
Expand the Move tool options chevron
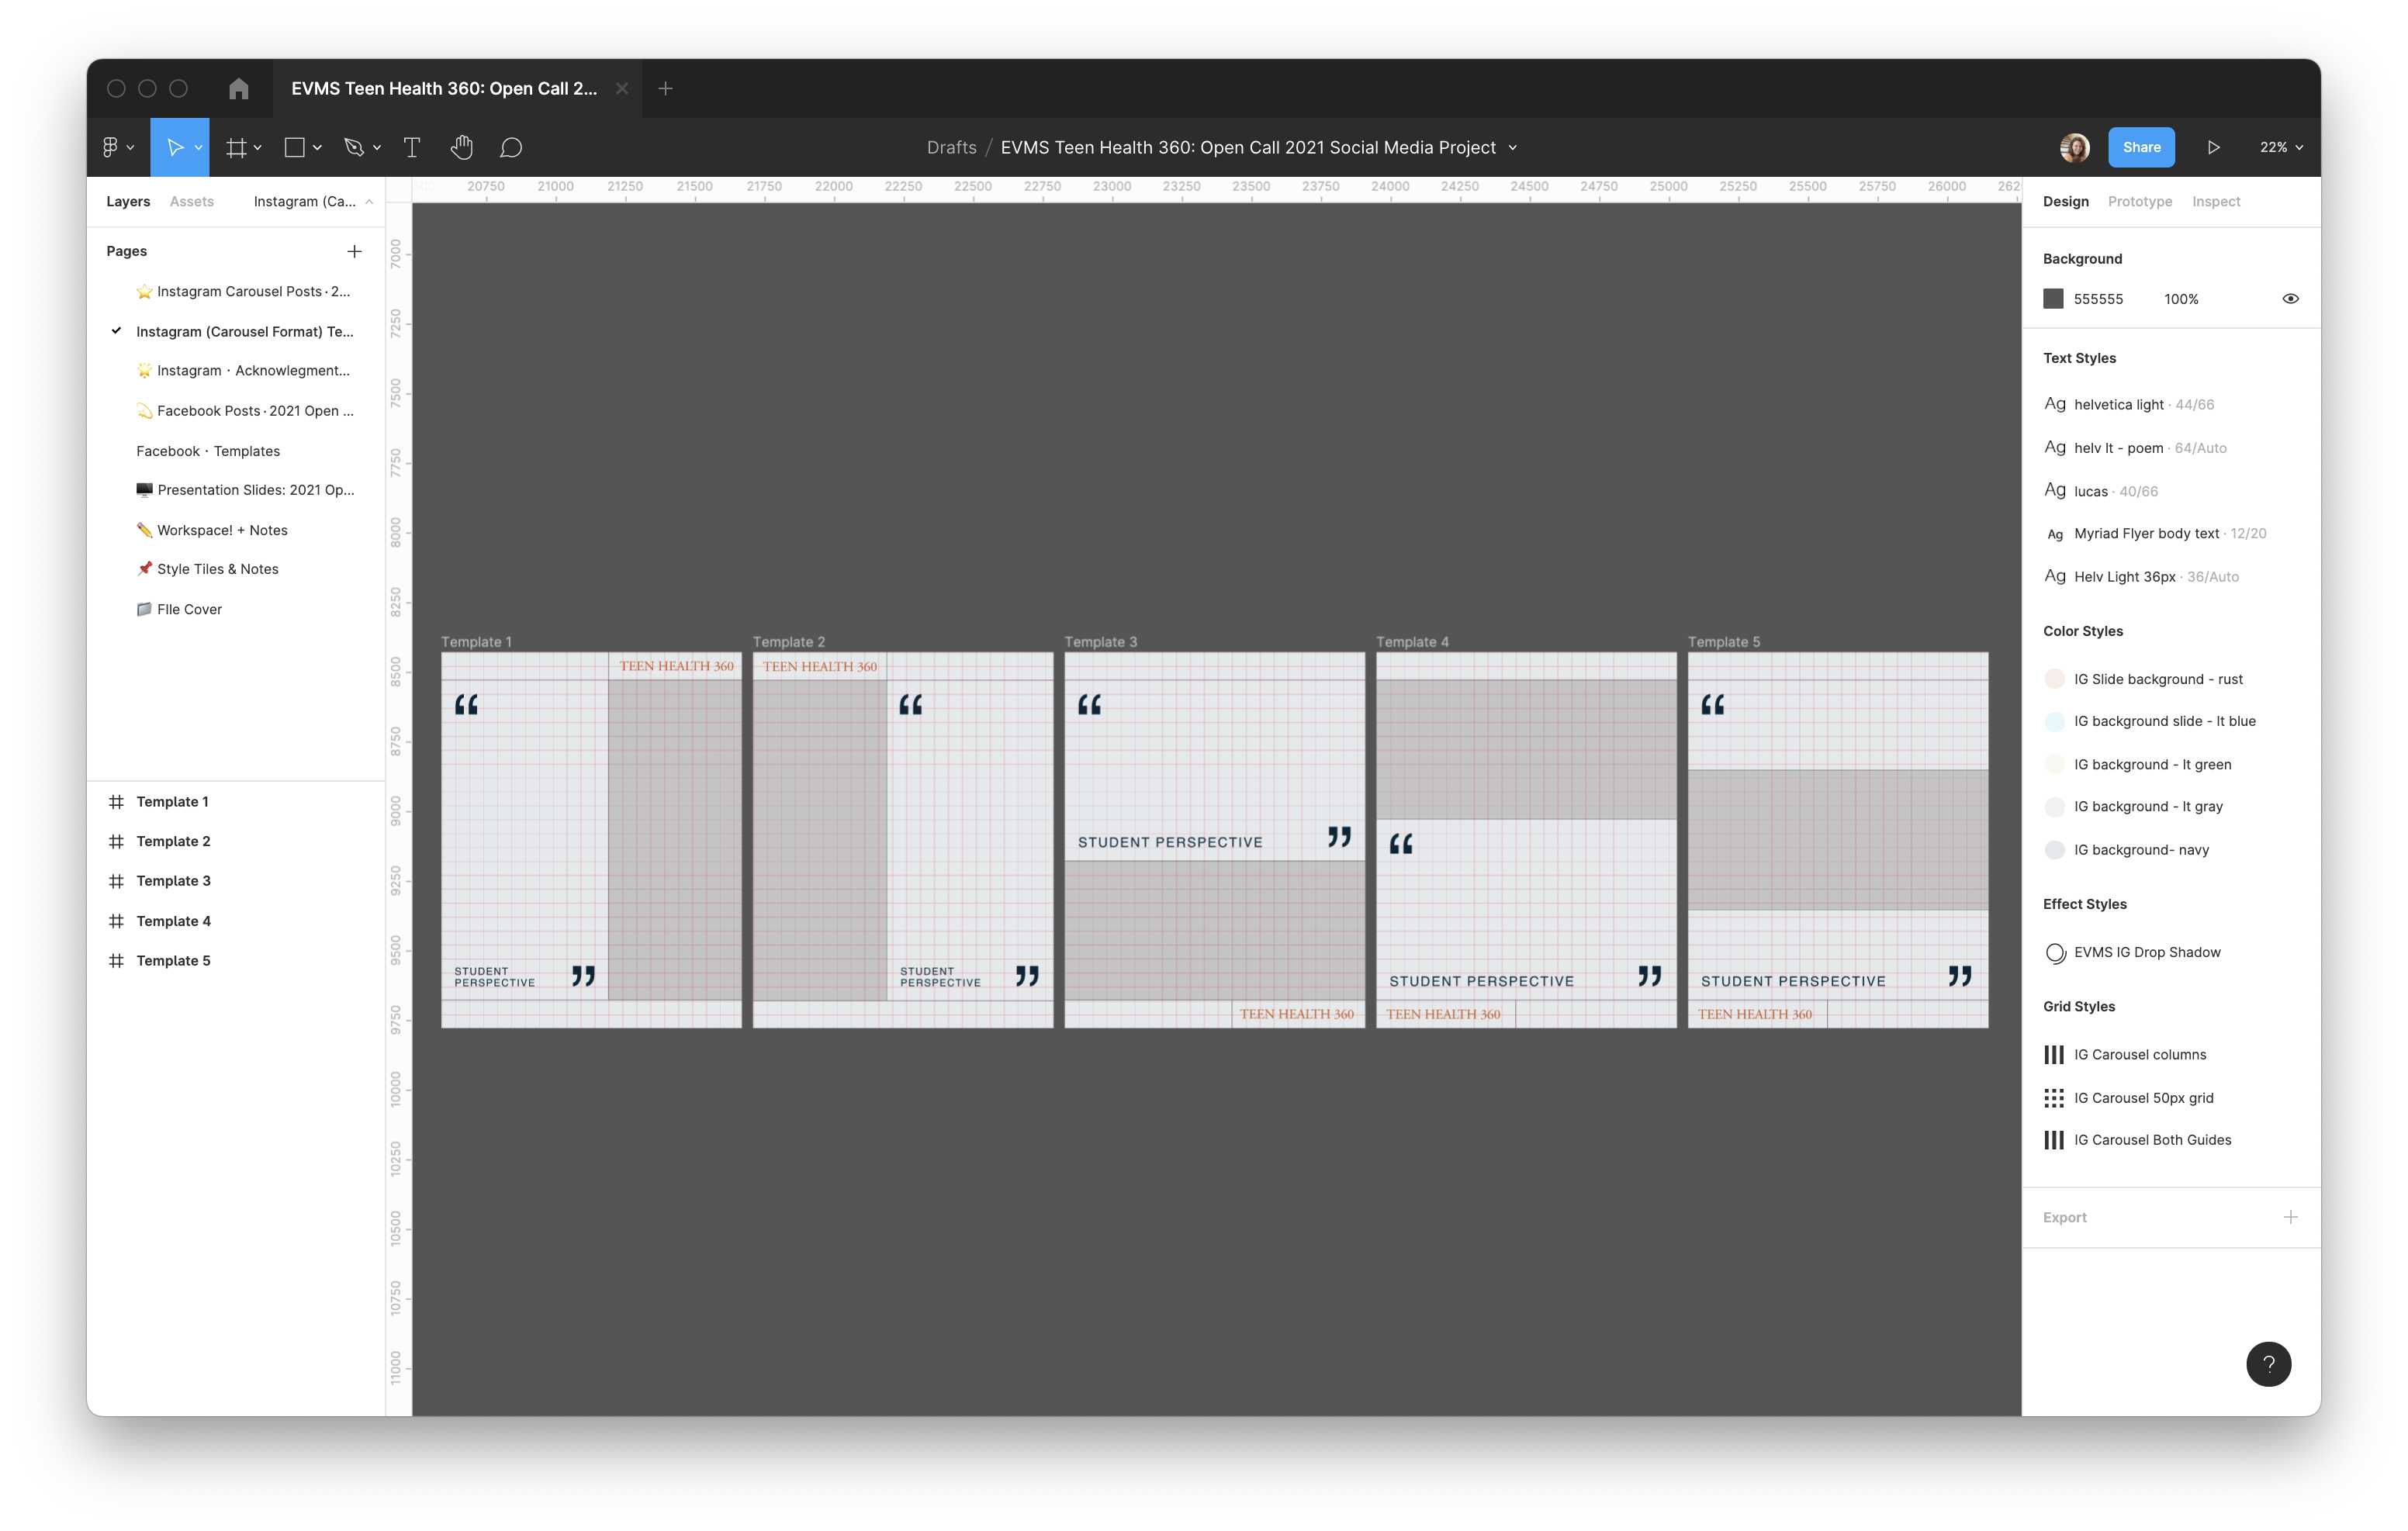point(198,148)
